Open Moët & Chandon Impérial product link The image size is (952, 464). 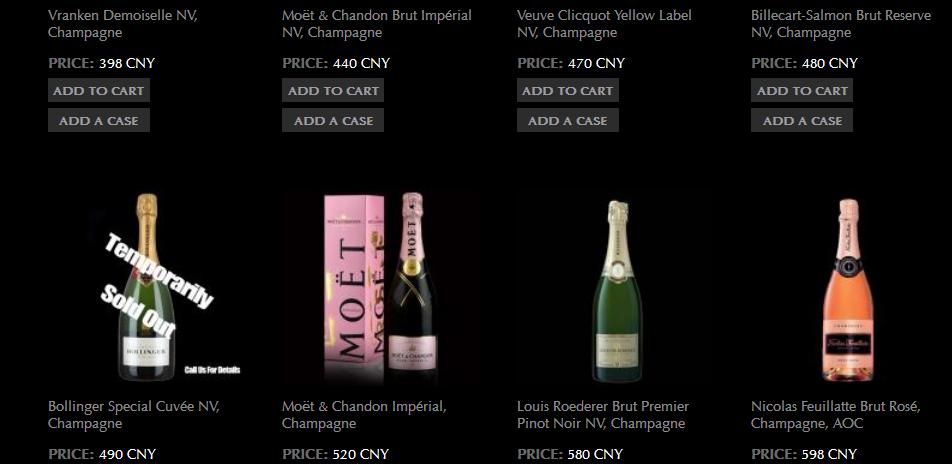364,414
